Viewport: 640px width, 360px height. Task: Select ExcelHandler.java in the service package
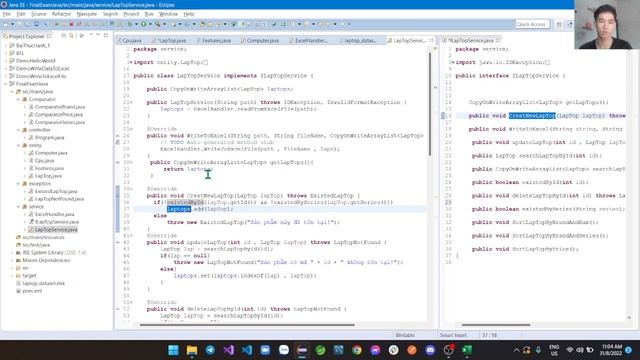click(x=54, y=214)
